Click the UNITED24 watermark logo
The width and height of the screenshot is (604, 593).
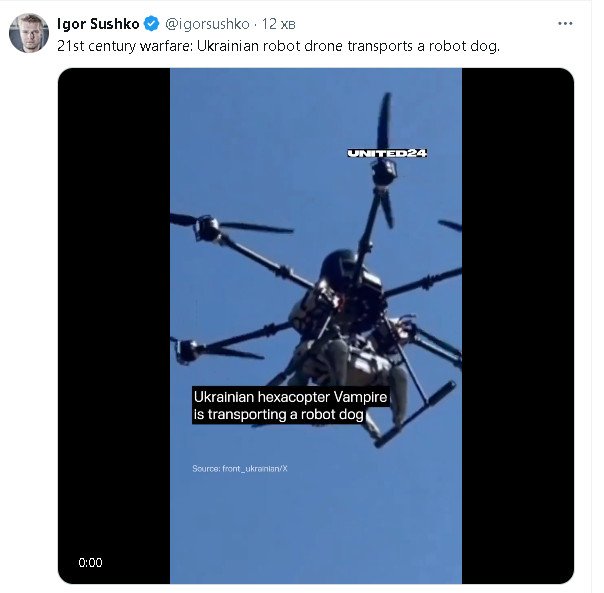coord(387,153)
